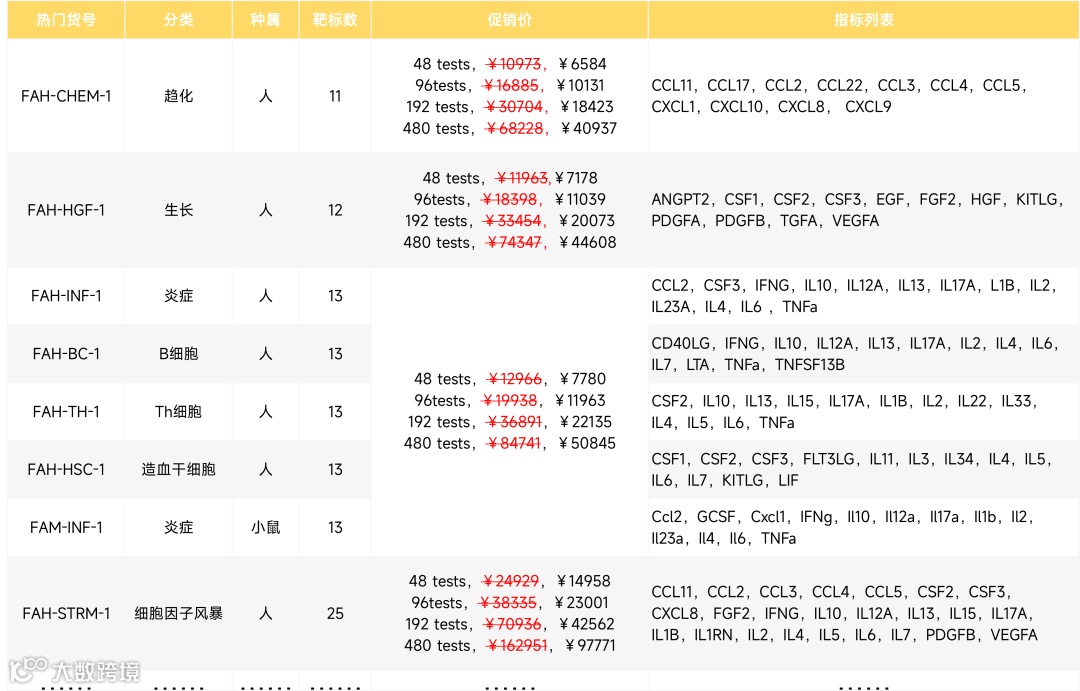Click the 趋化 category cell
This screenshot has height=691, width=1080.
click(178, 96)
